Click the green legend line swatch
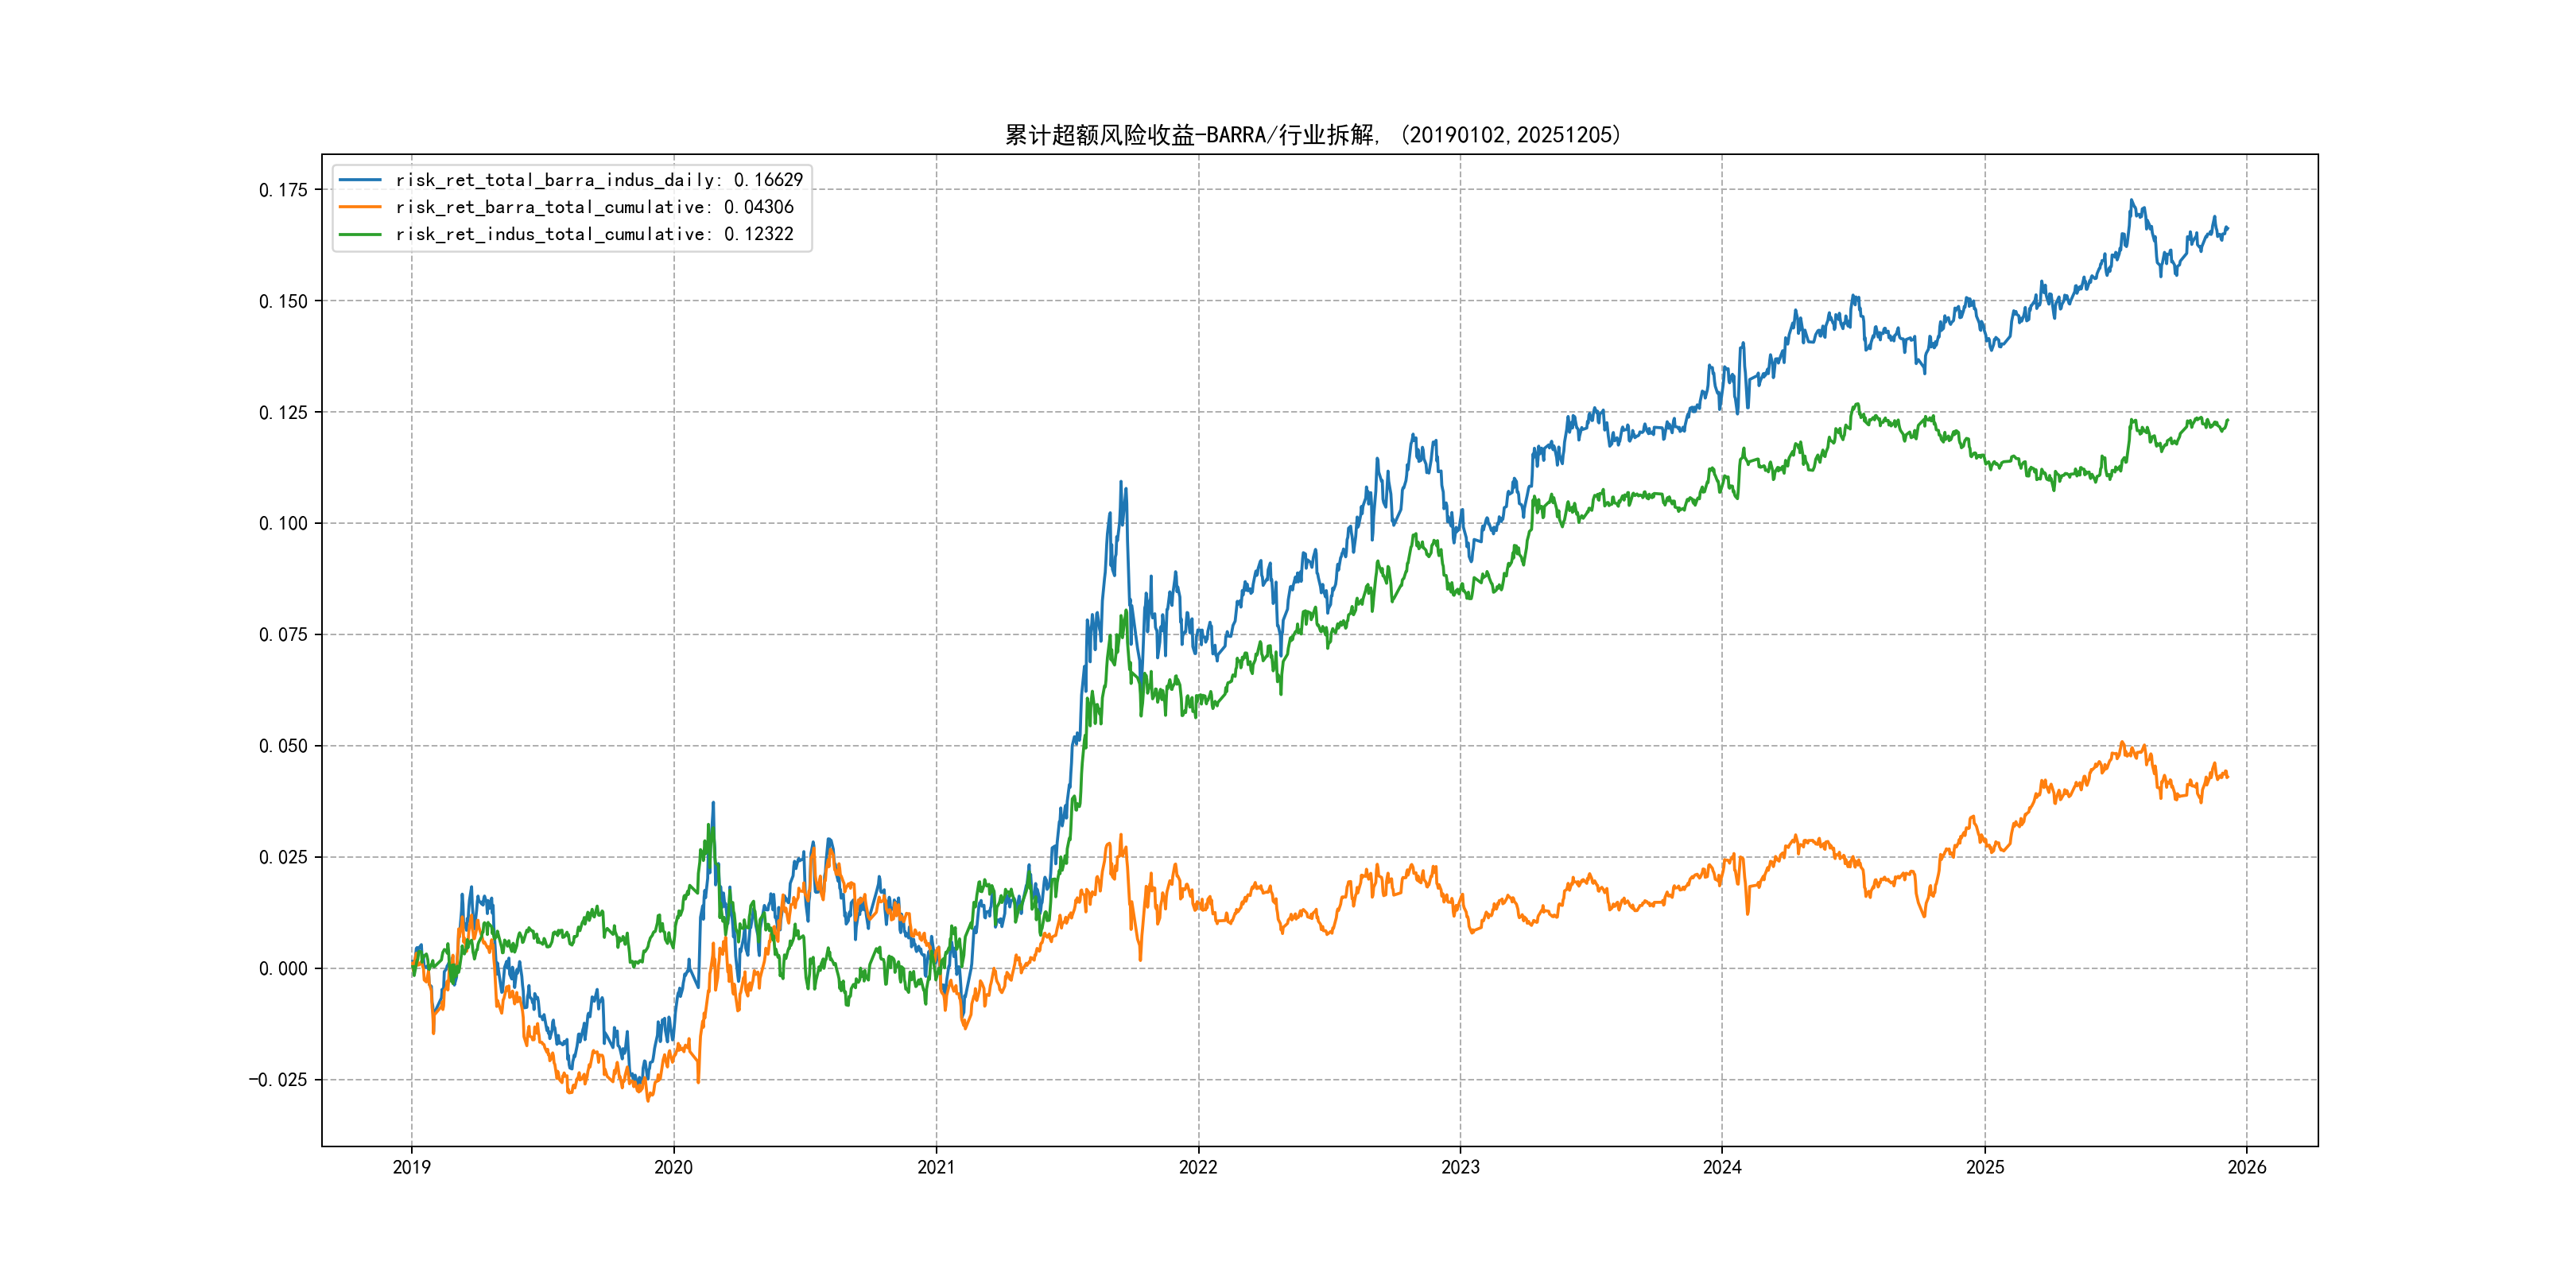The width and height of the screenshot is (2576, 1288). pos(360,234)
